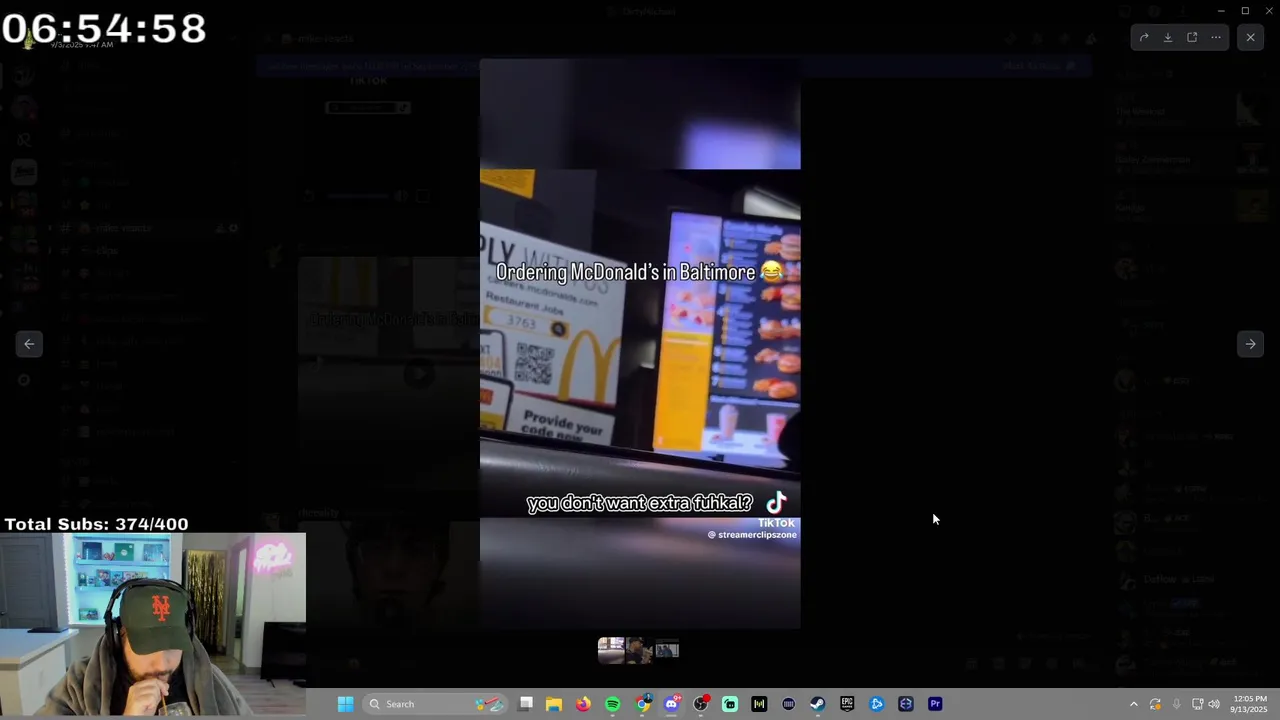Click the dark round icon before Steam
Screen dimensions: 1280x720
[789, 704]
